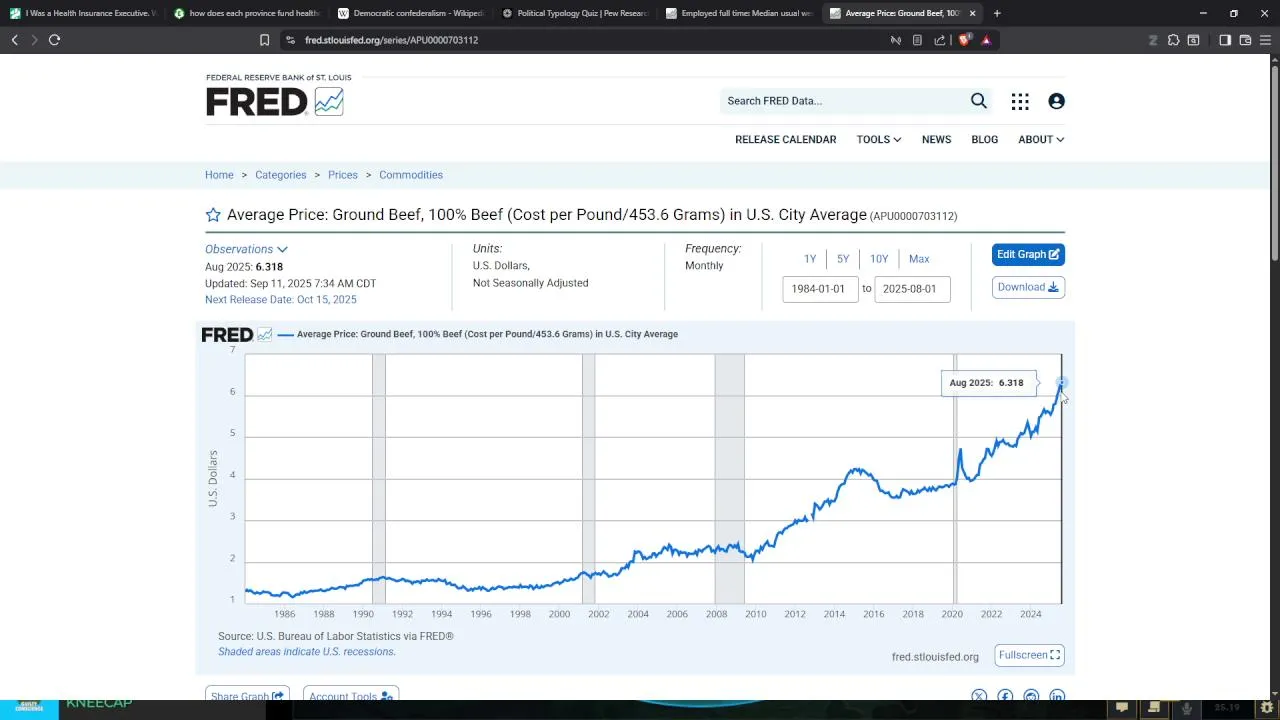The width and height of the screenshot is (1280, 720).
Task: Click the fred.stlouisfed.org link below graph
Action: coord(935,657)
